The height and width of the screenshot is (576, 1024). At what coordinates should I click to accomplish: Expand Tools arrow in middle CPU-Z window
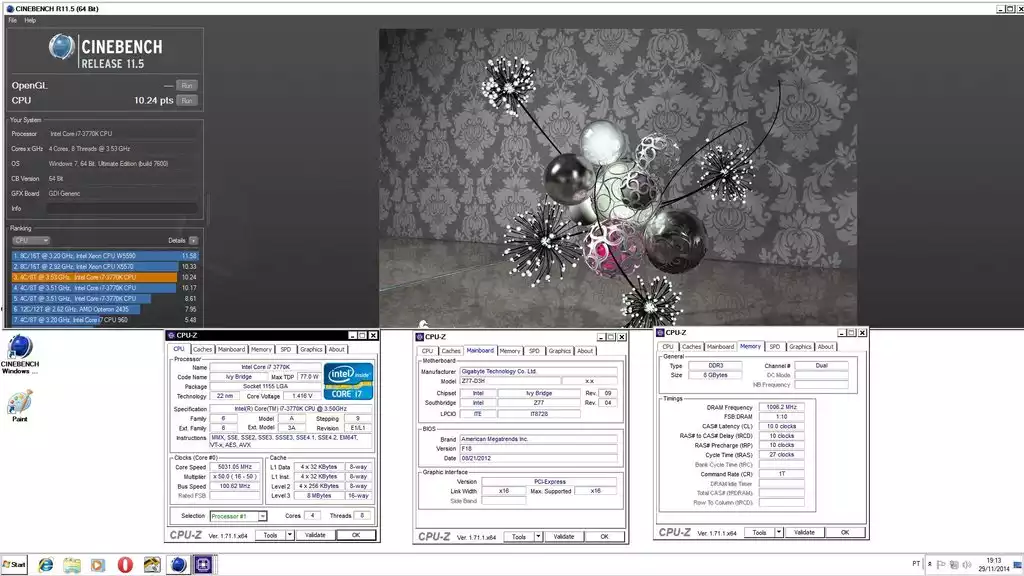point(538,537)
